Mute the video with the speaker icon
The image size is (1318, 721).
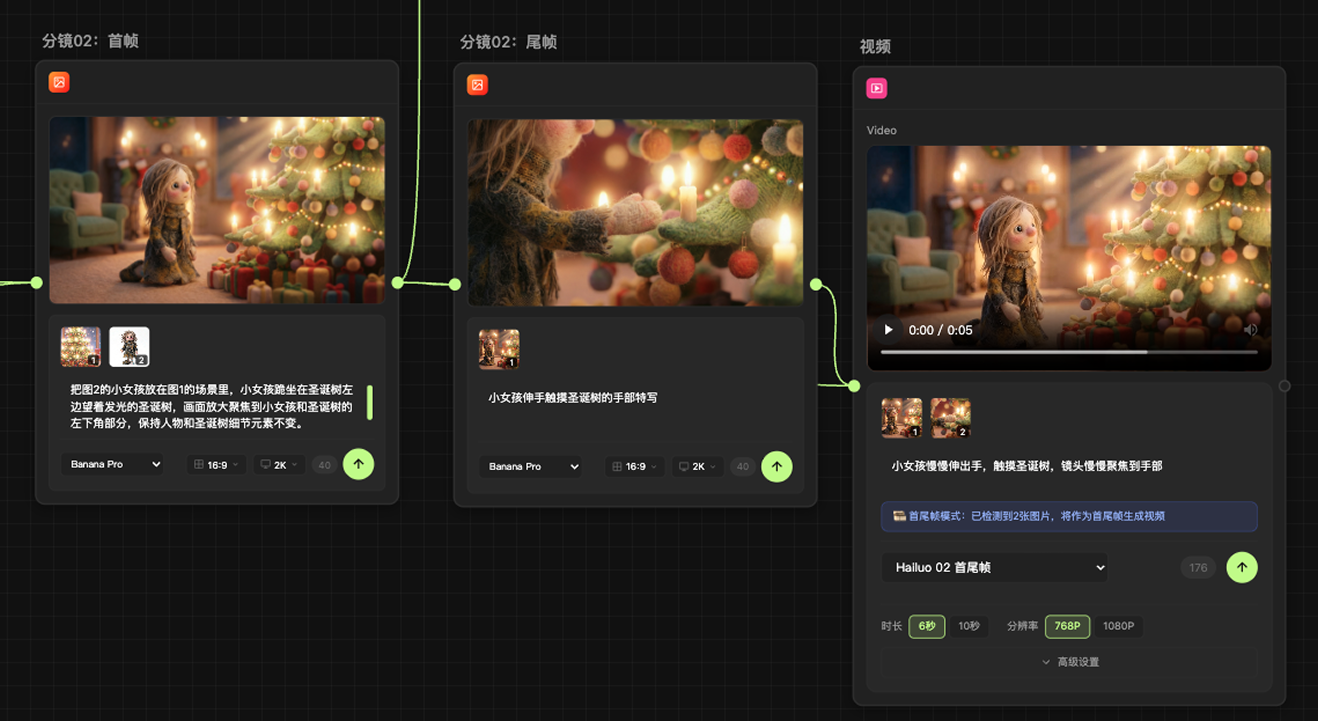point(1250,330)
